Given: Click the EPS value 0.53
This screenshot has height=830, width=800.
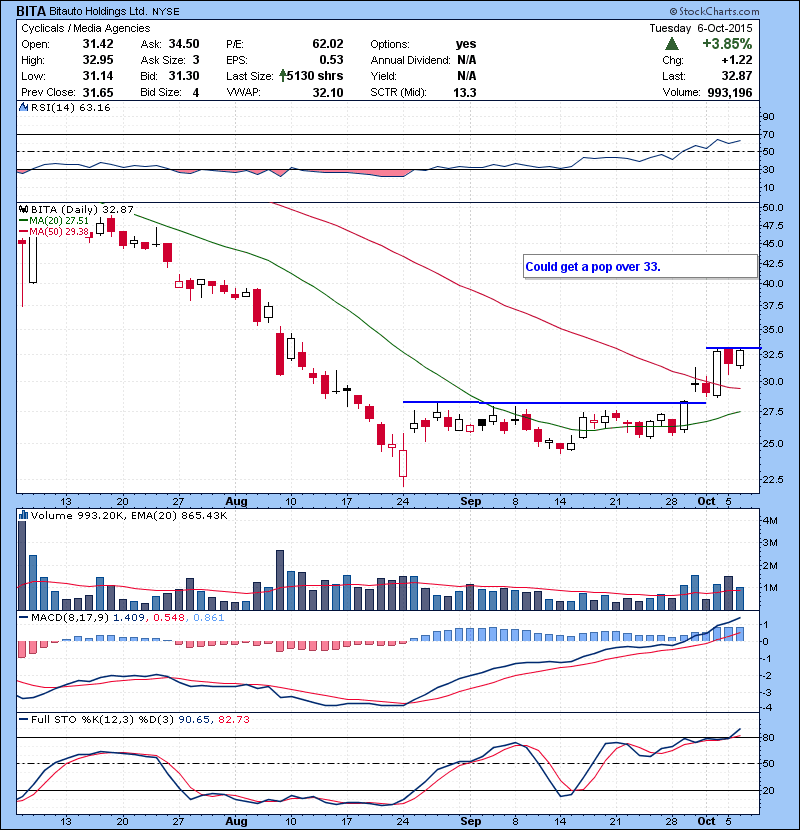Looking at the screenshot, I should (x=331, y=60).
